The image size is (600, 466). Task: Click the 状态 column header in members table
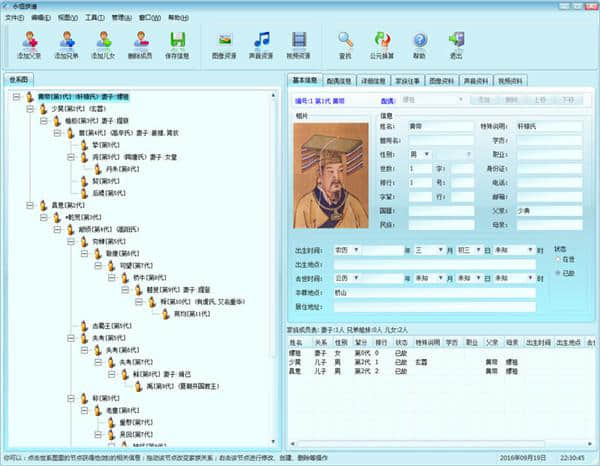[401, 342]
